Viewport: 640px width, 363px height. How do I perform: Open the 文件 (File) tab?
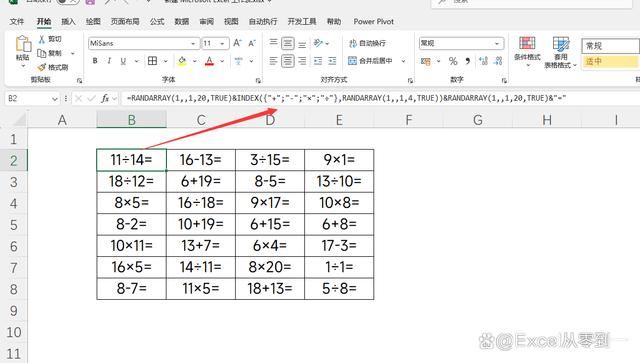click(17, 22)
